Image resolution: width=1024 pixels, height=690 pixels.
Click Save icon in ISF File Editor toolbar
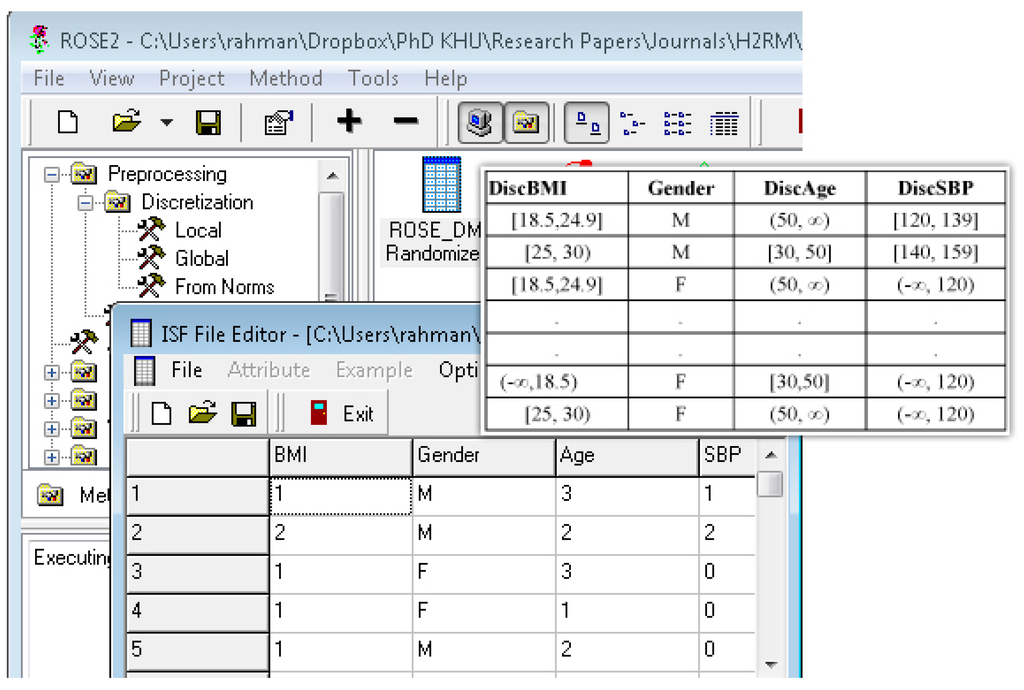(243, 413)
